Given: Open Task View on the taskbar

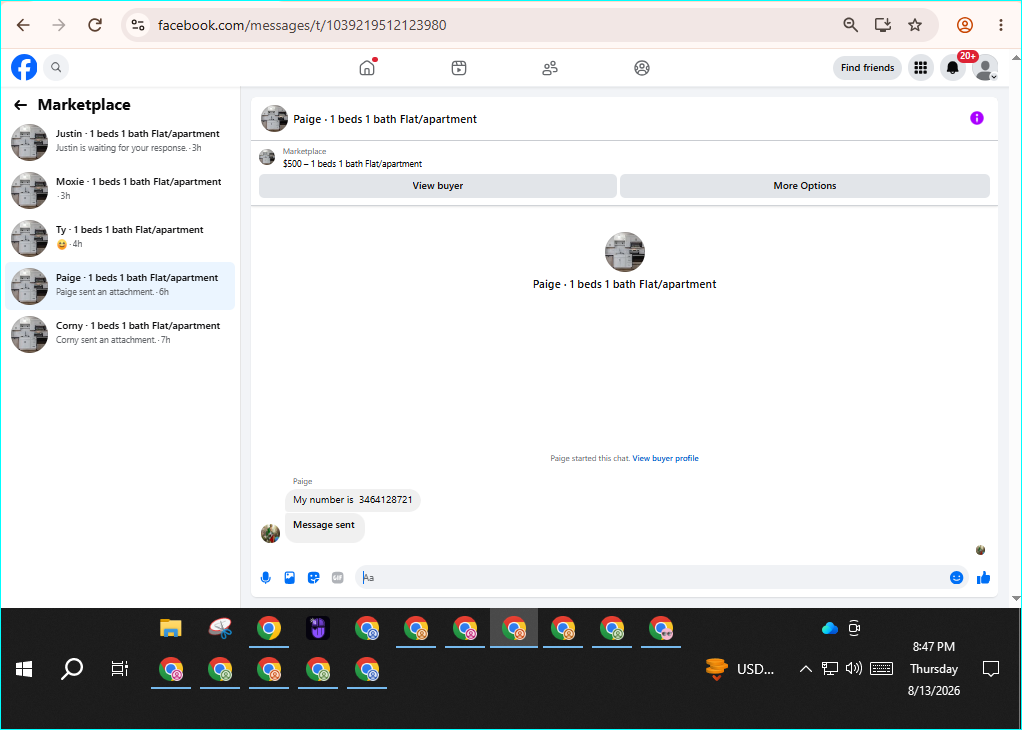Looking at the screenshot, I should tap(120, 669).
